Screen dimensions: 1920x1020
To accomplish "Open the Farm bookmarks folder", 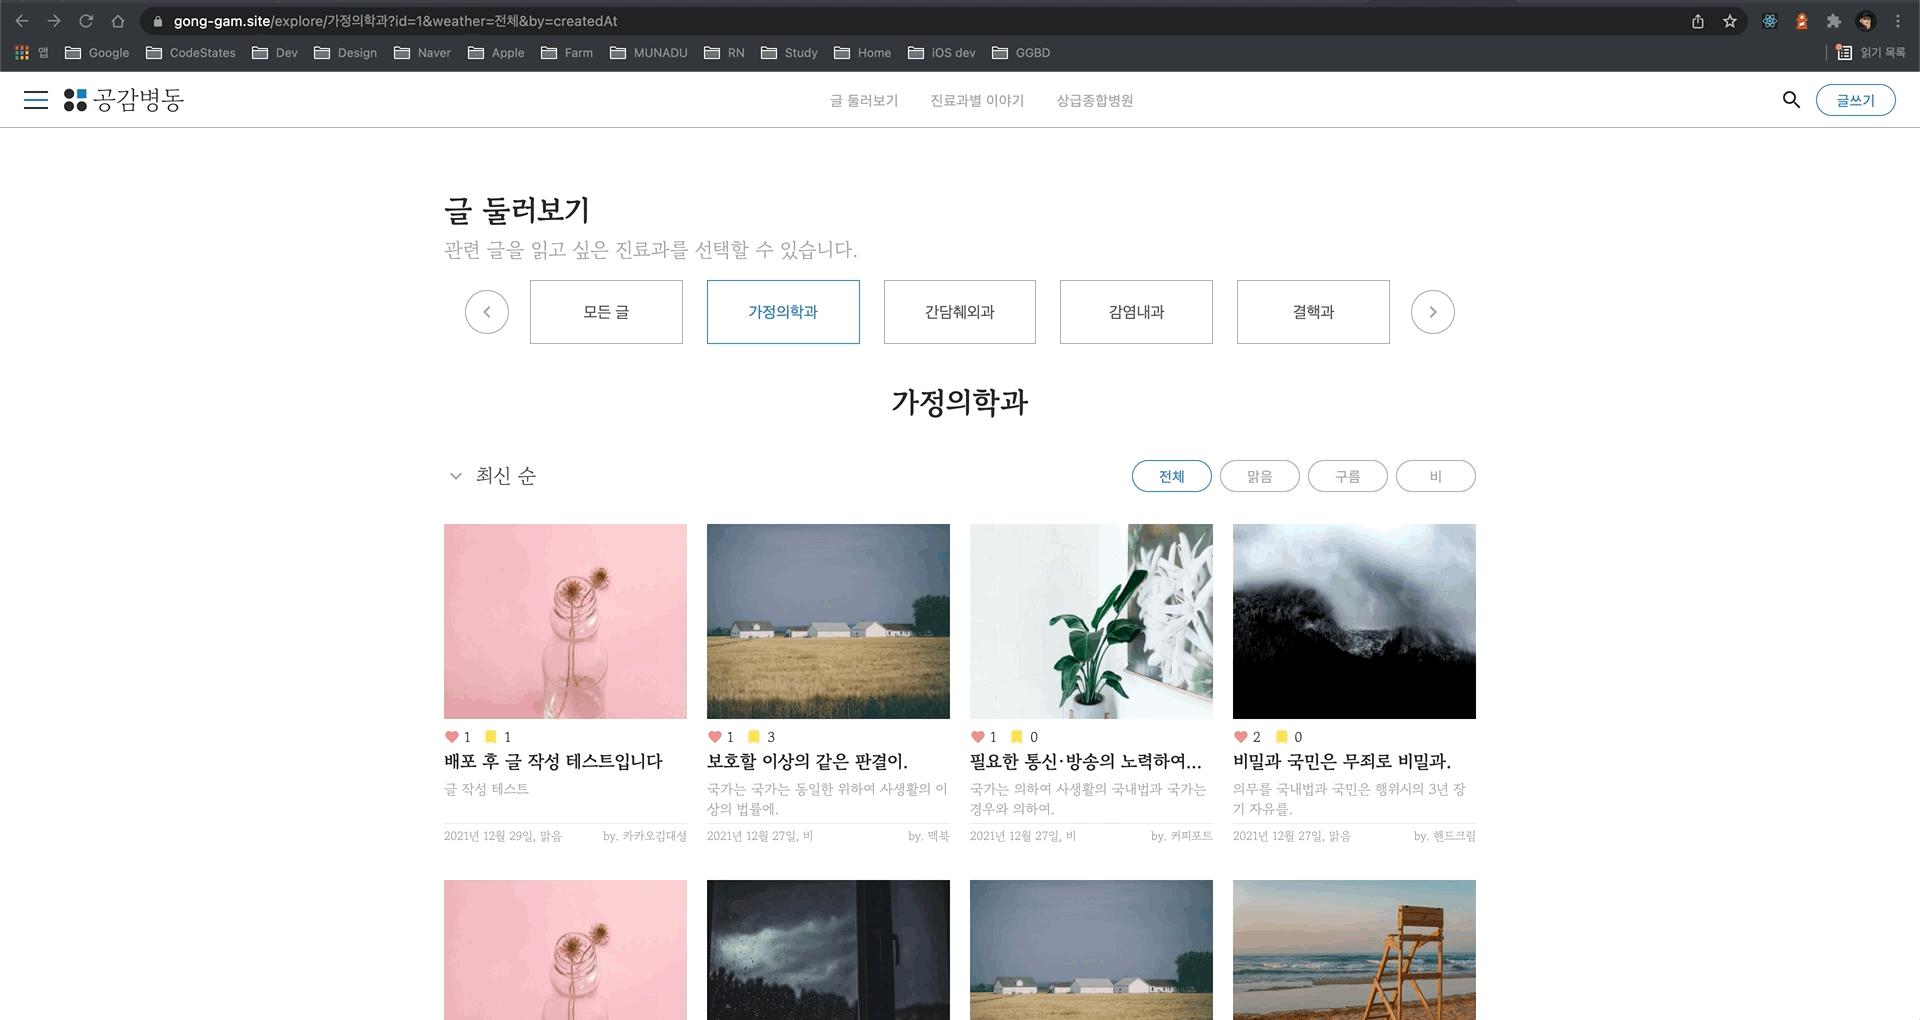I will (x=567, y=53).
